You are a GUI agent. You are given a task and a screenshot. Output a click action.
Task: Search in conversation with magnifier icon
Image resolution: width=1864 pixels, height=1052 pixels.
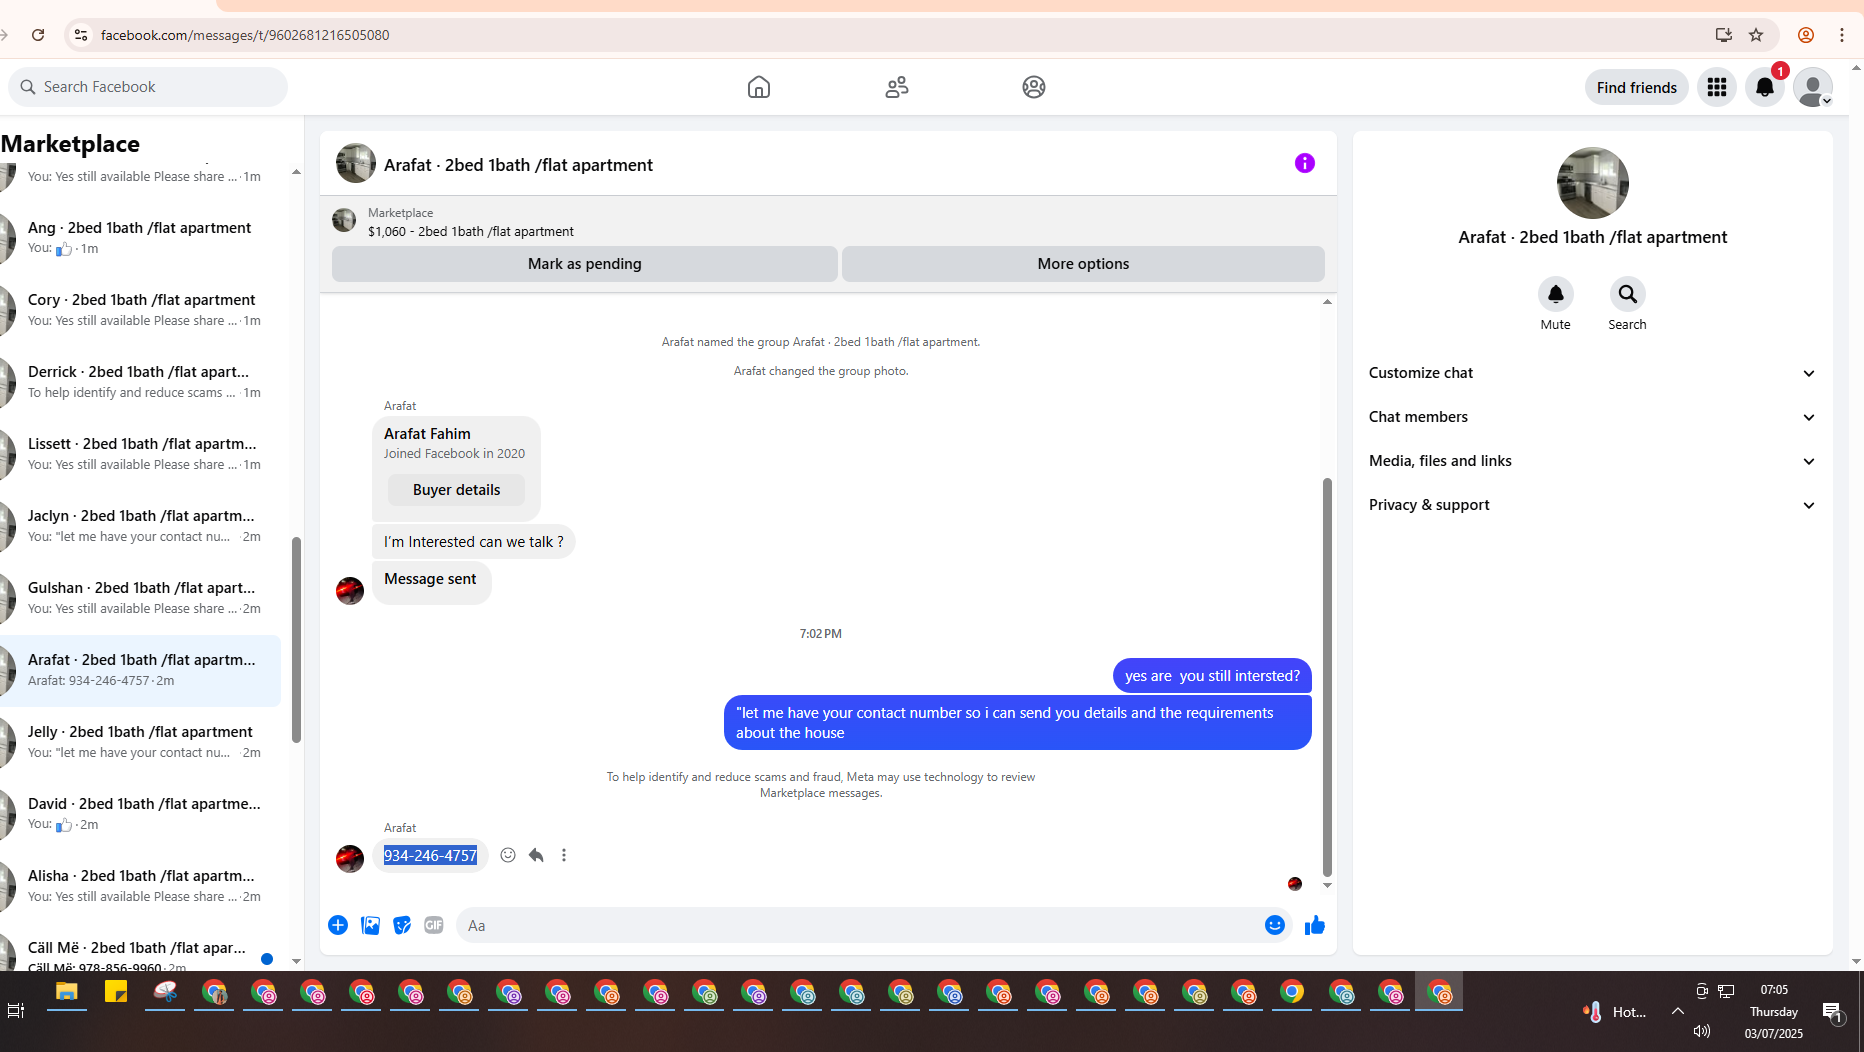click(x=1627, y=294)
